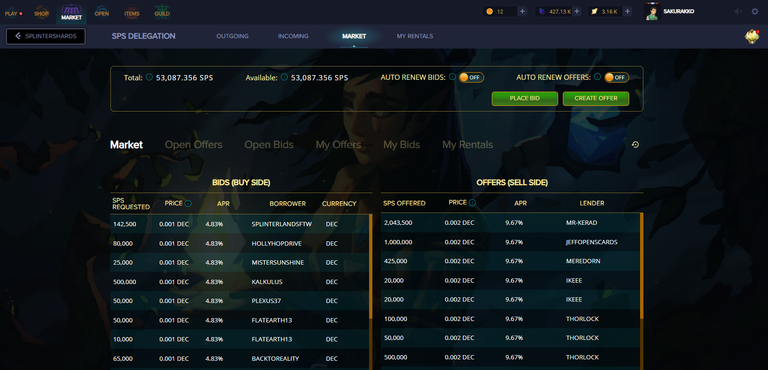Screen dimensions: 768x370
Task: Click the APR header in Offers table
Action: [x=520, y=203]
